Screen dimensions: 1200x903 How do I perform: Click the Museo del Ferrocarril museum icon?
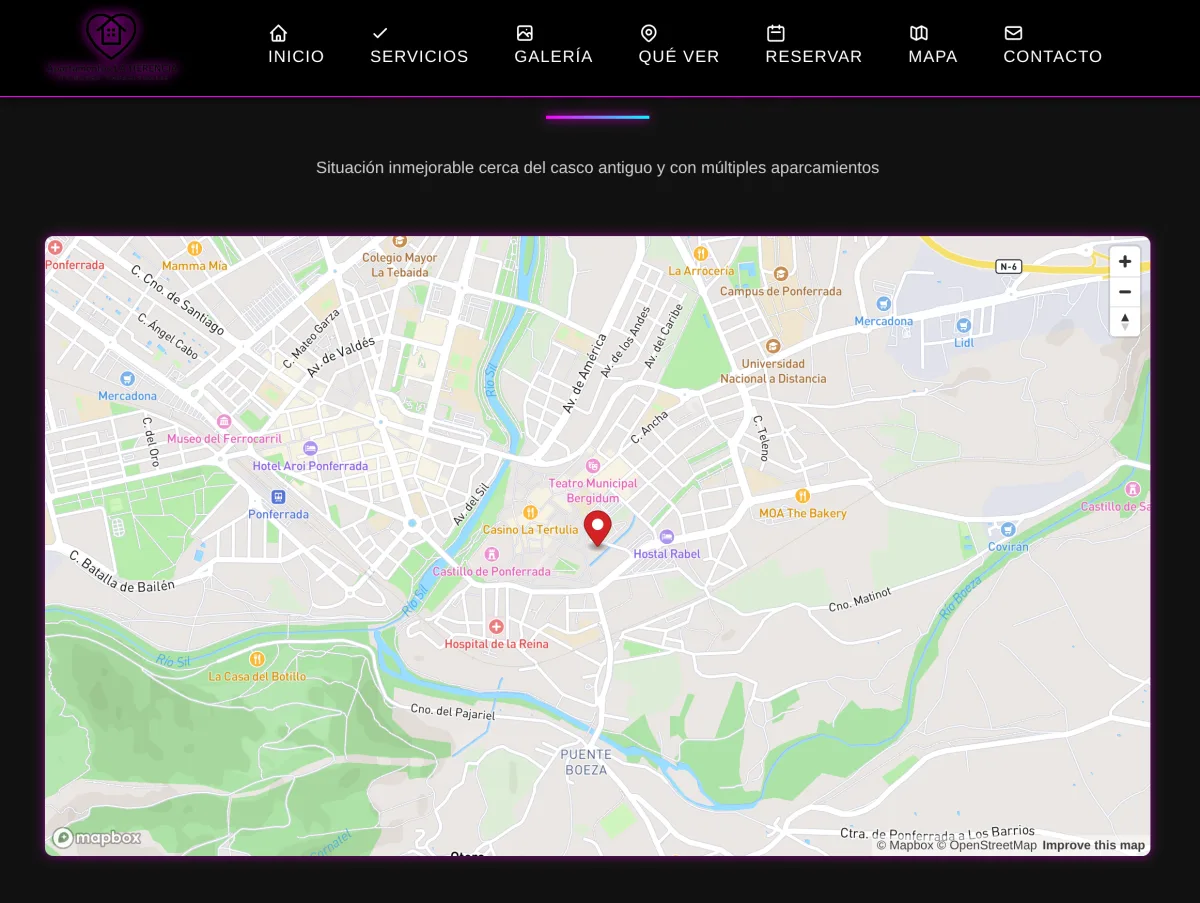[224, 419]
